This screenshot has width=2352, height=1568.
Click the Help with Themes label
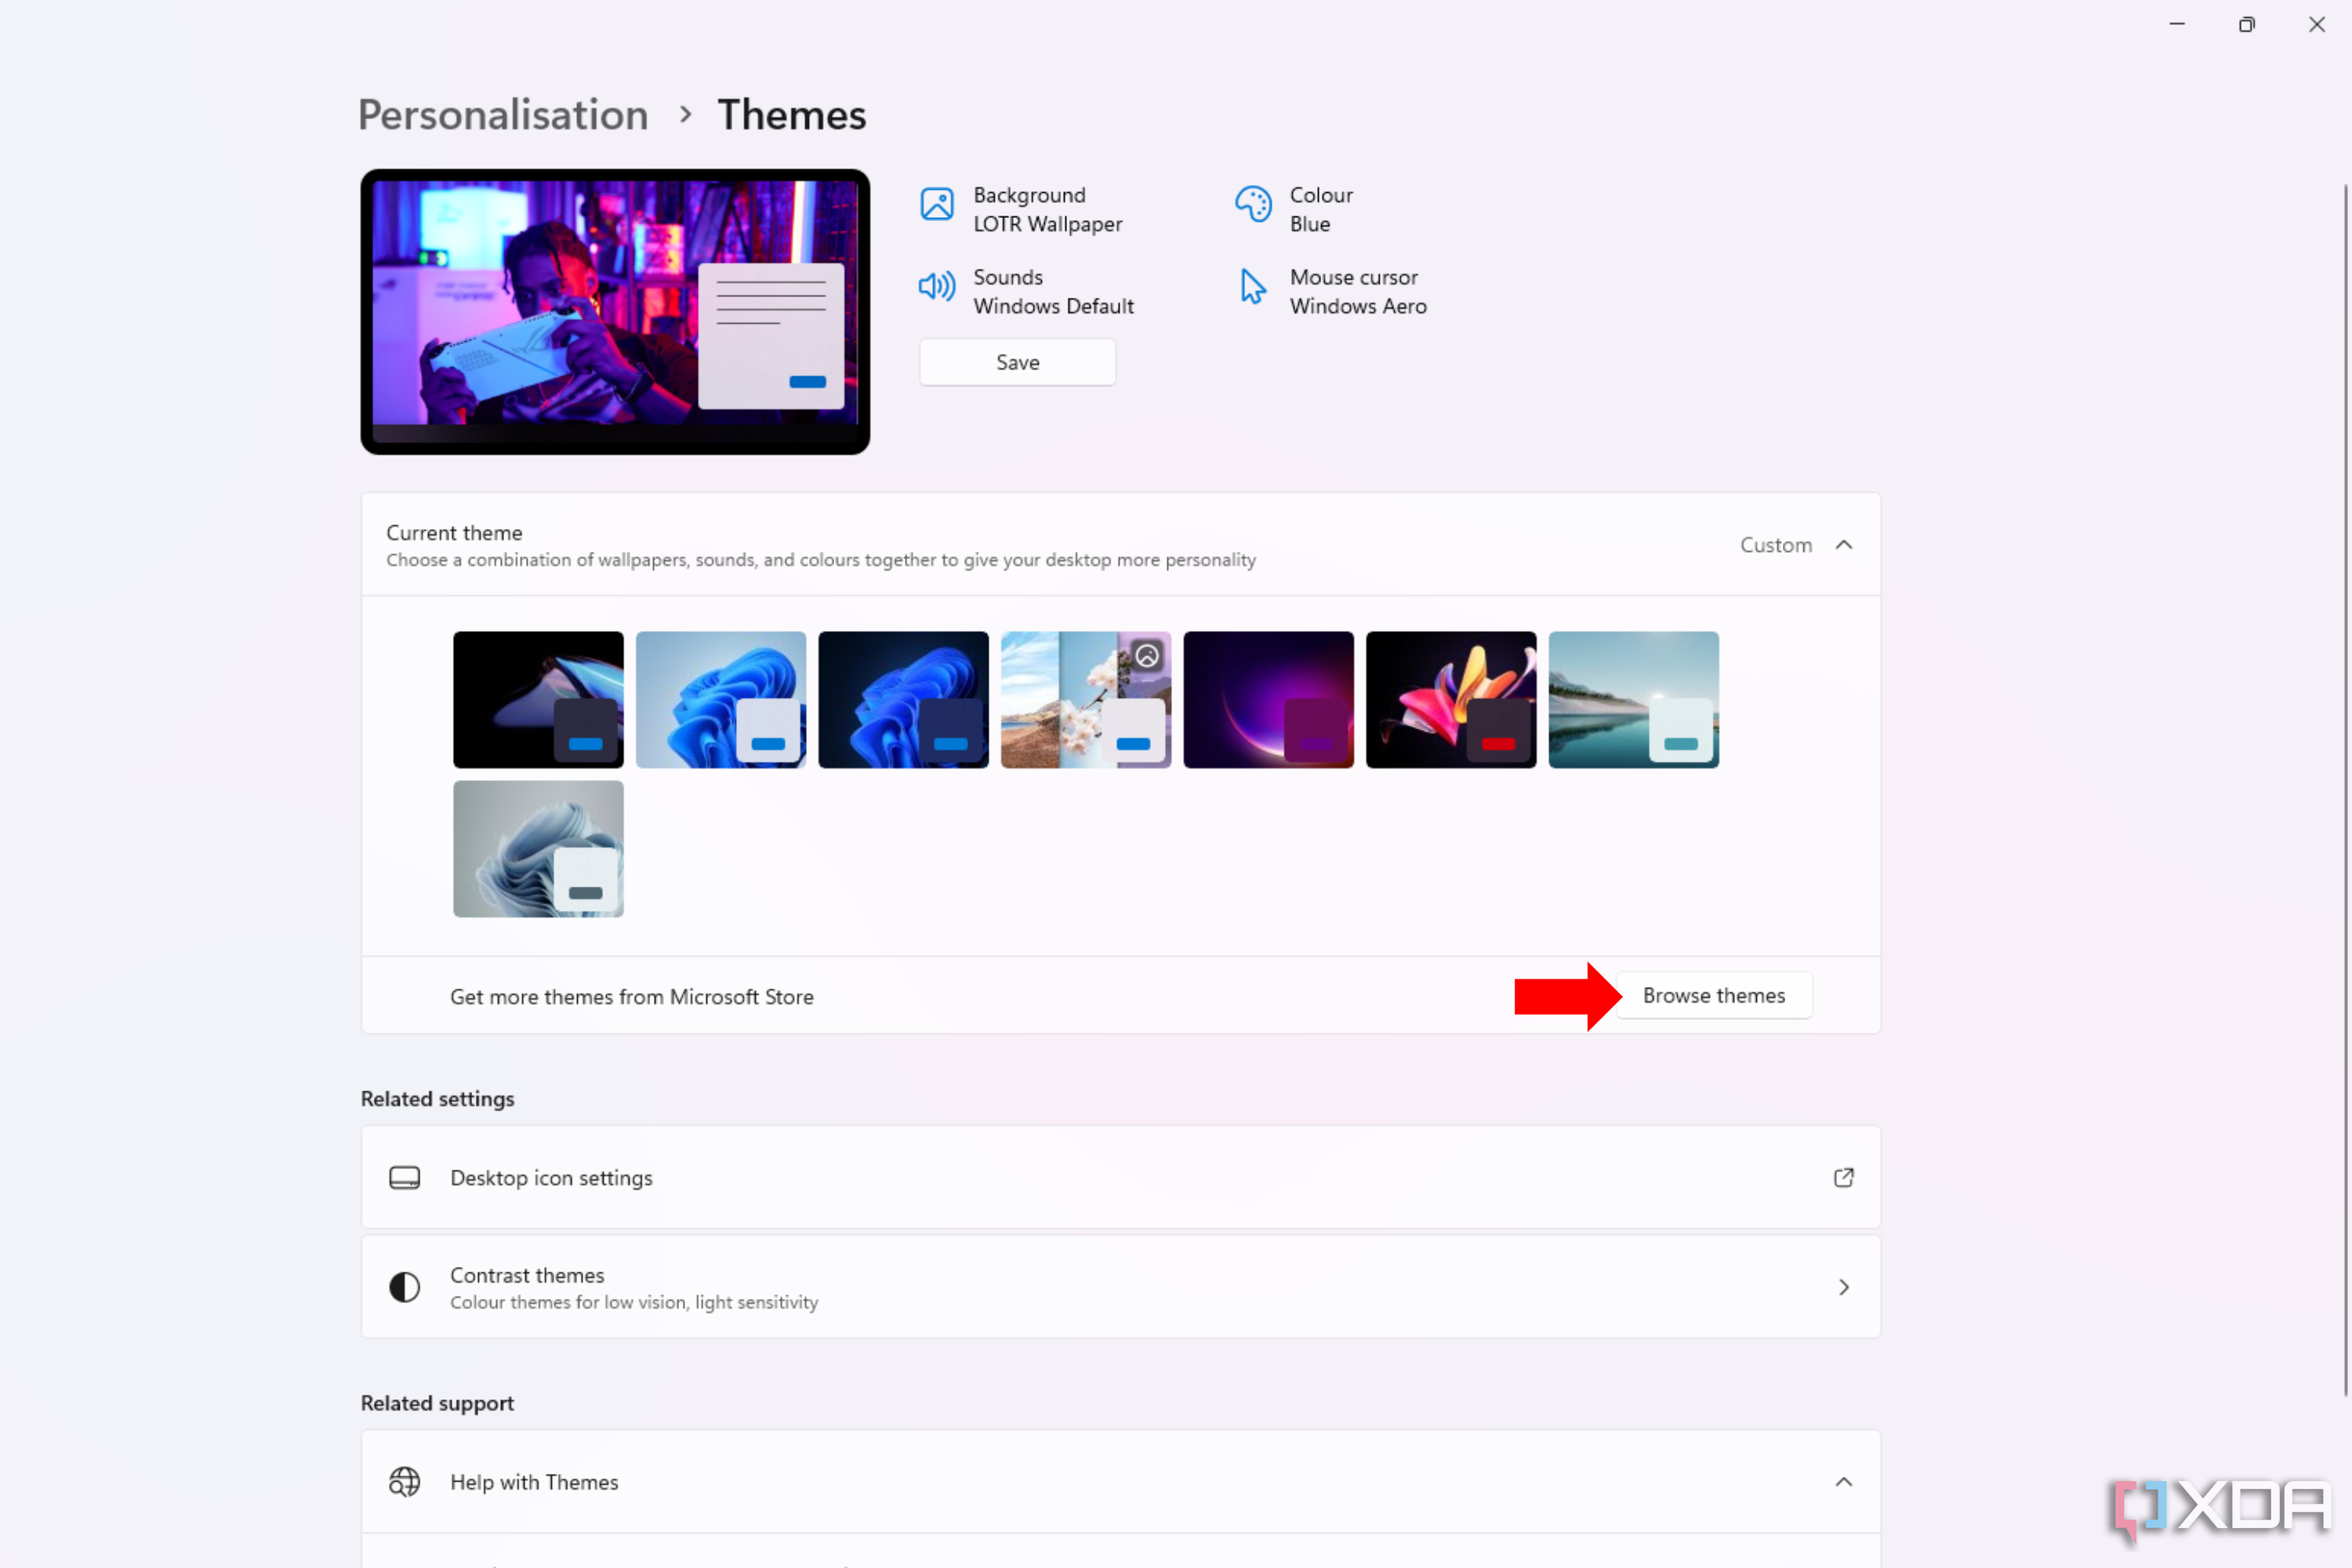pyautogui.click(x=534, y=1482)
